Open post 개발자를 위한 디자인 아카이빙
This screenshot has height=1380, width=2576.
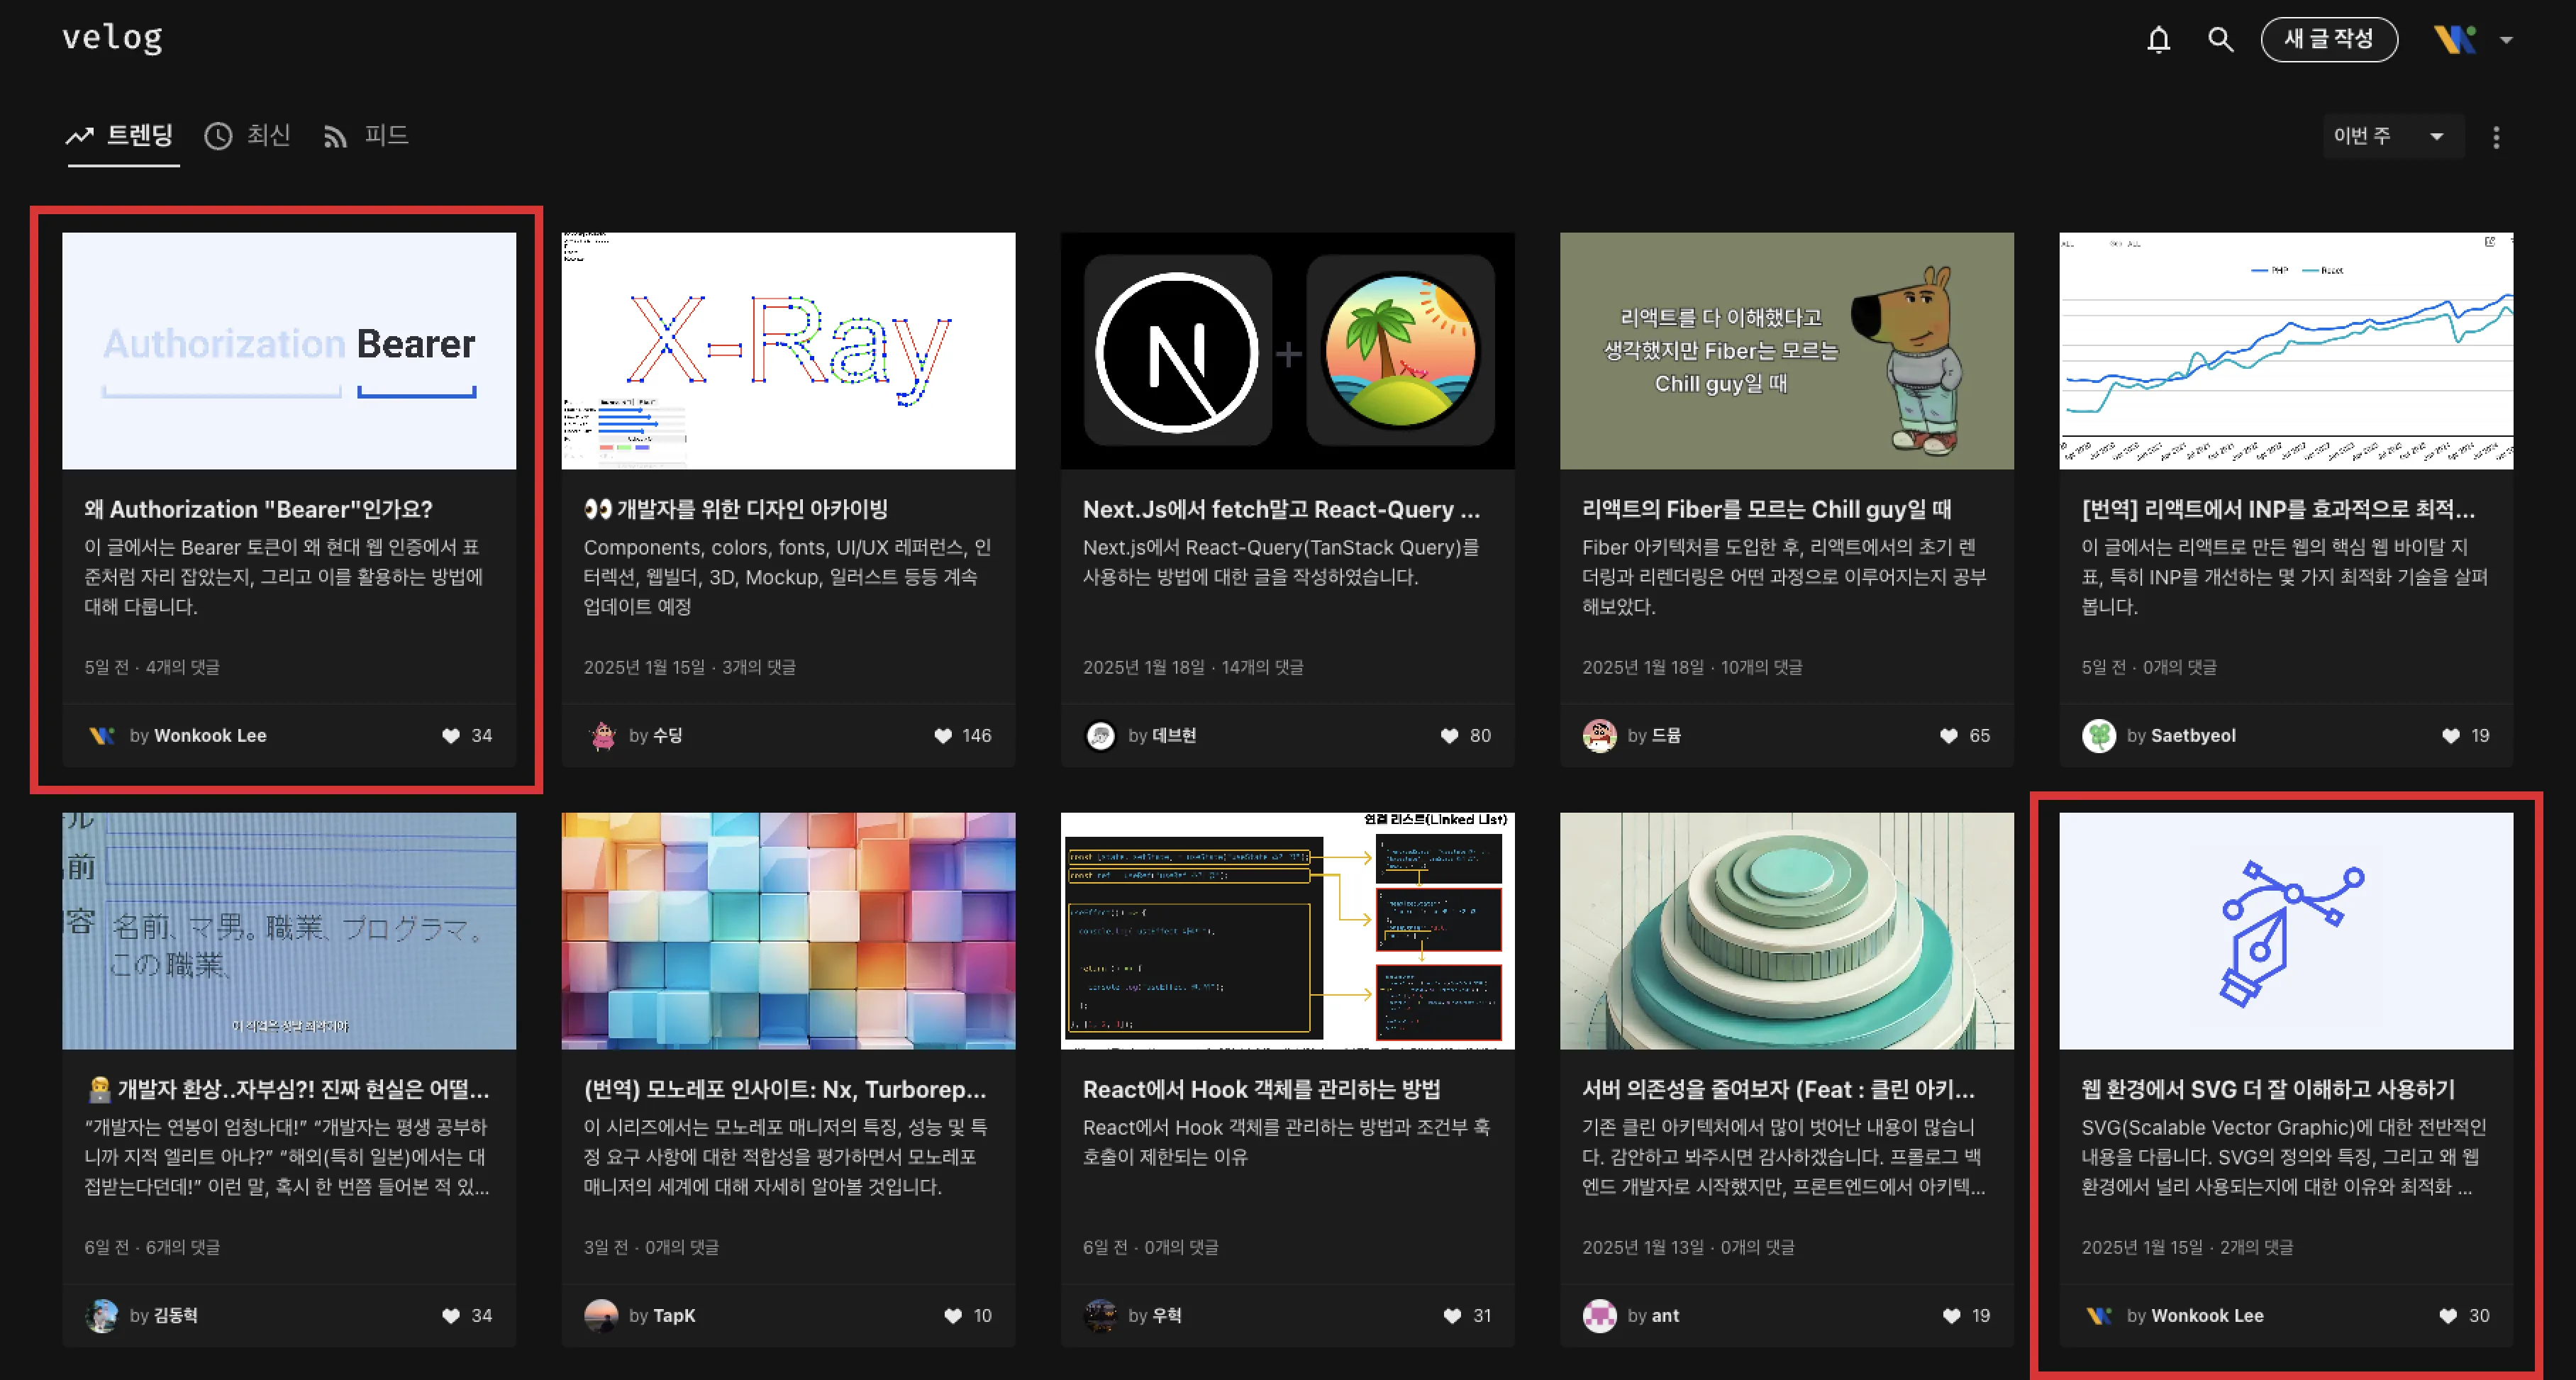coord(736,509)
